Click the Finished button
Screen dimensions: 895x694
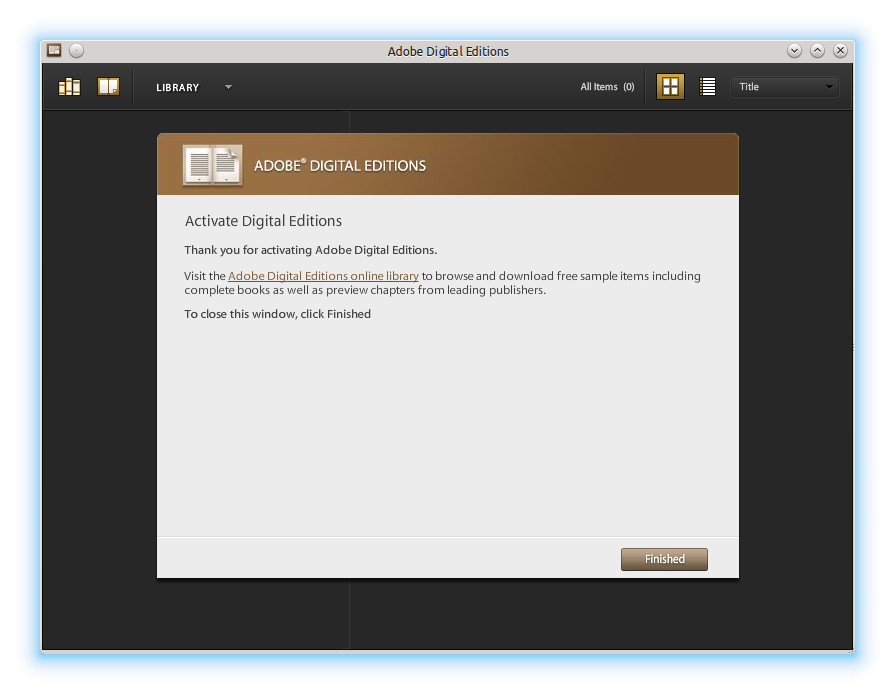664,559
